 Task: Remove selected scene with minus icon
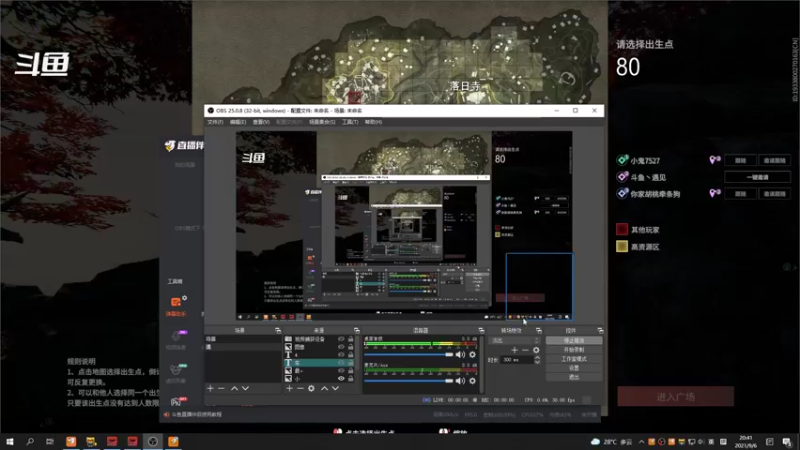(221, 388)
